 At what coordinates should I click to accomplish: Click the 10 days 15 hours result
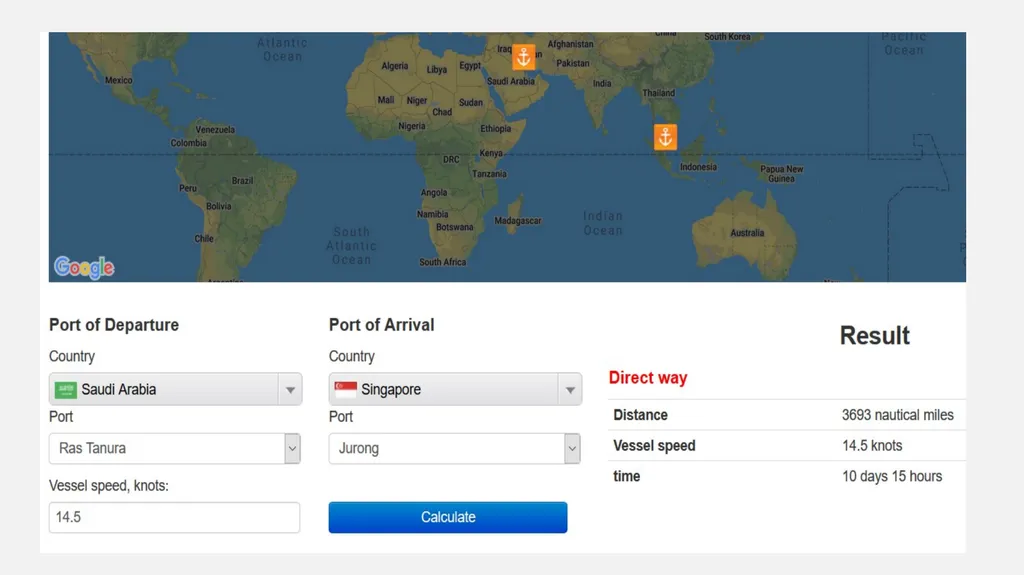pos(892,476)
